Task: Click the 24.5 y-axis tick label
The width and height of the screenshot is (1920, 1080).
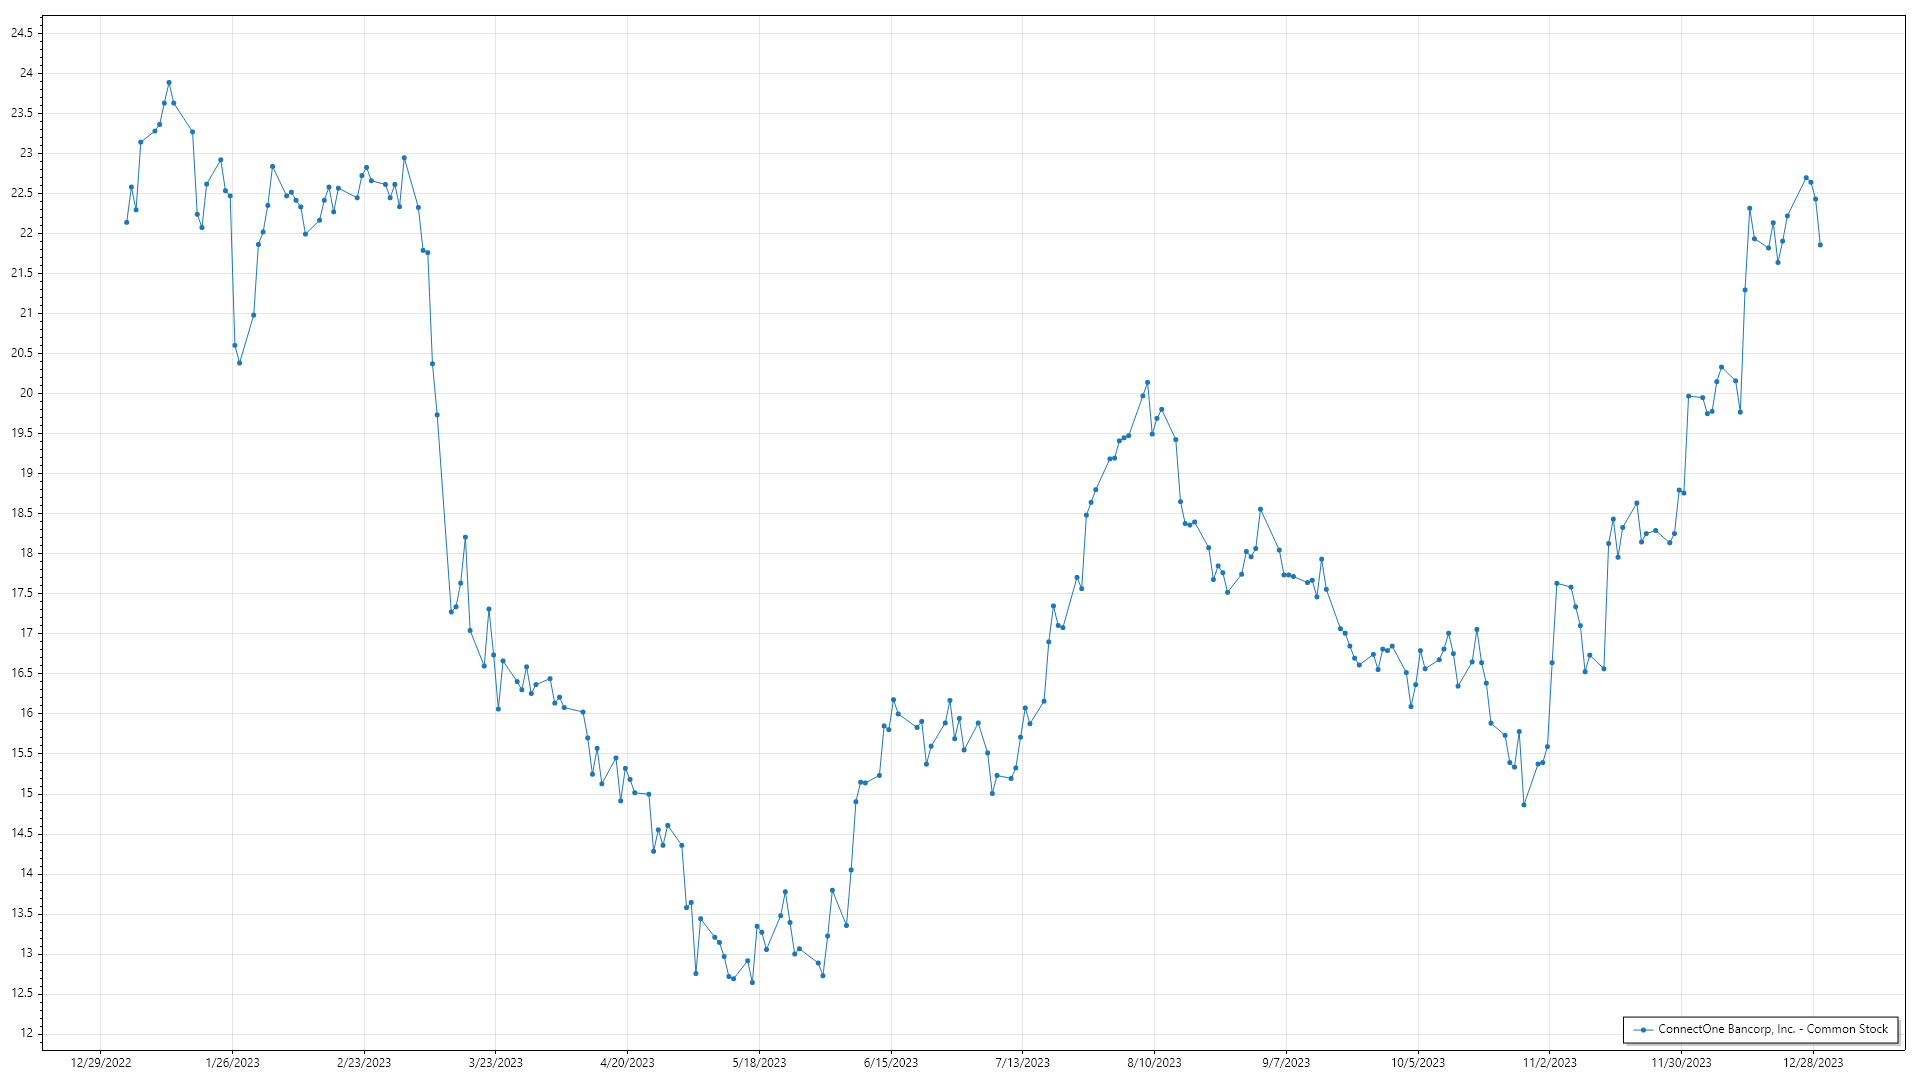Action: [x=21, y=33]
